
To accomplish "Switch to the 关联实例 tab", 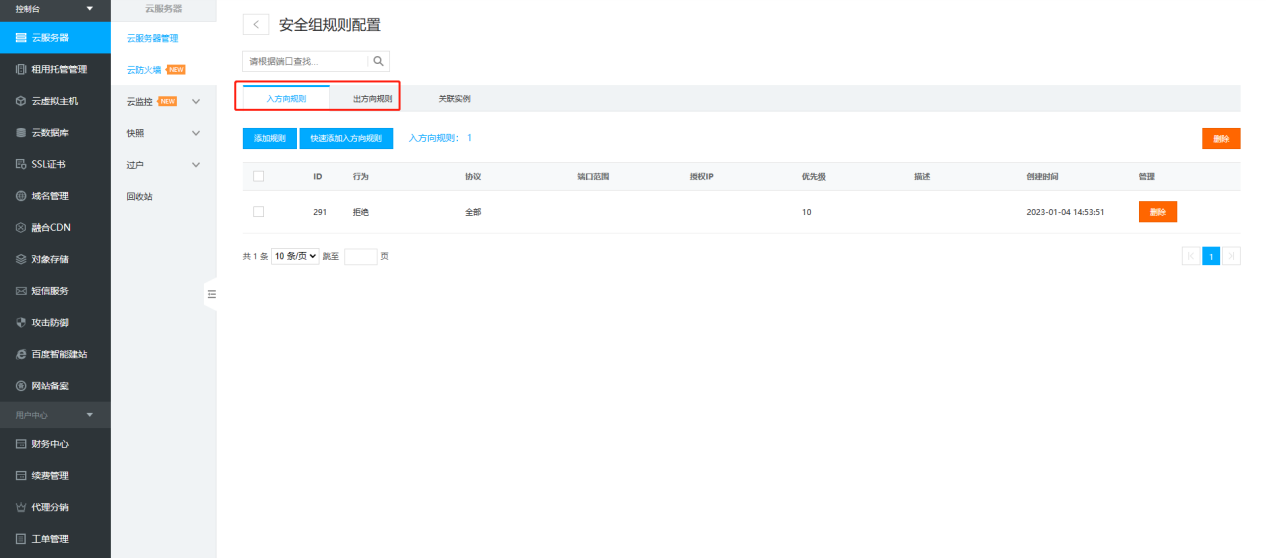I will (454, 99).
